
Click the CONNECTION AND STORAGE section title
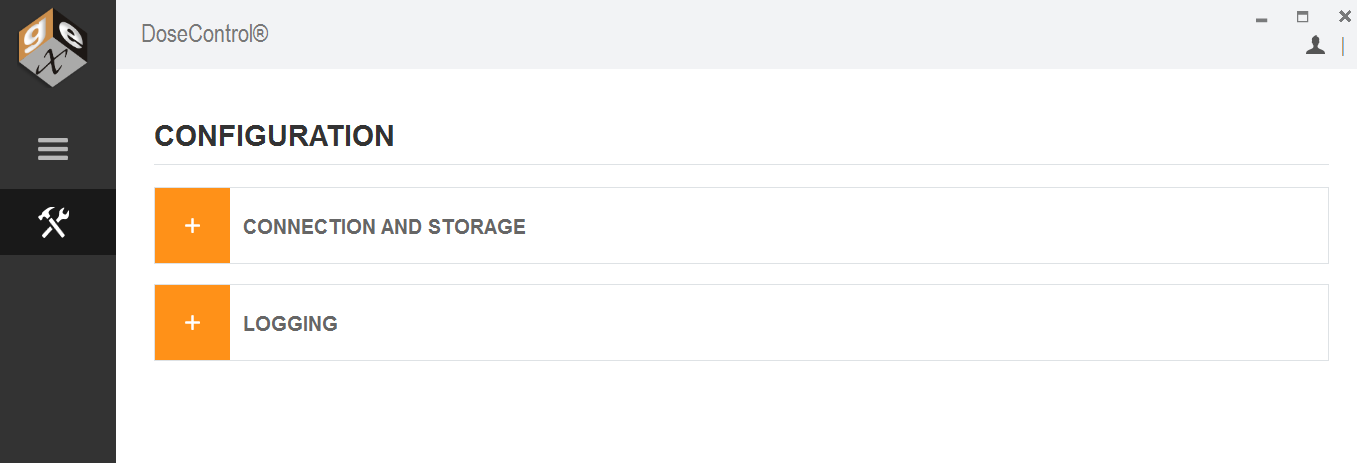[384, 227]
